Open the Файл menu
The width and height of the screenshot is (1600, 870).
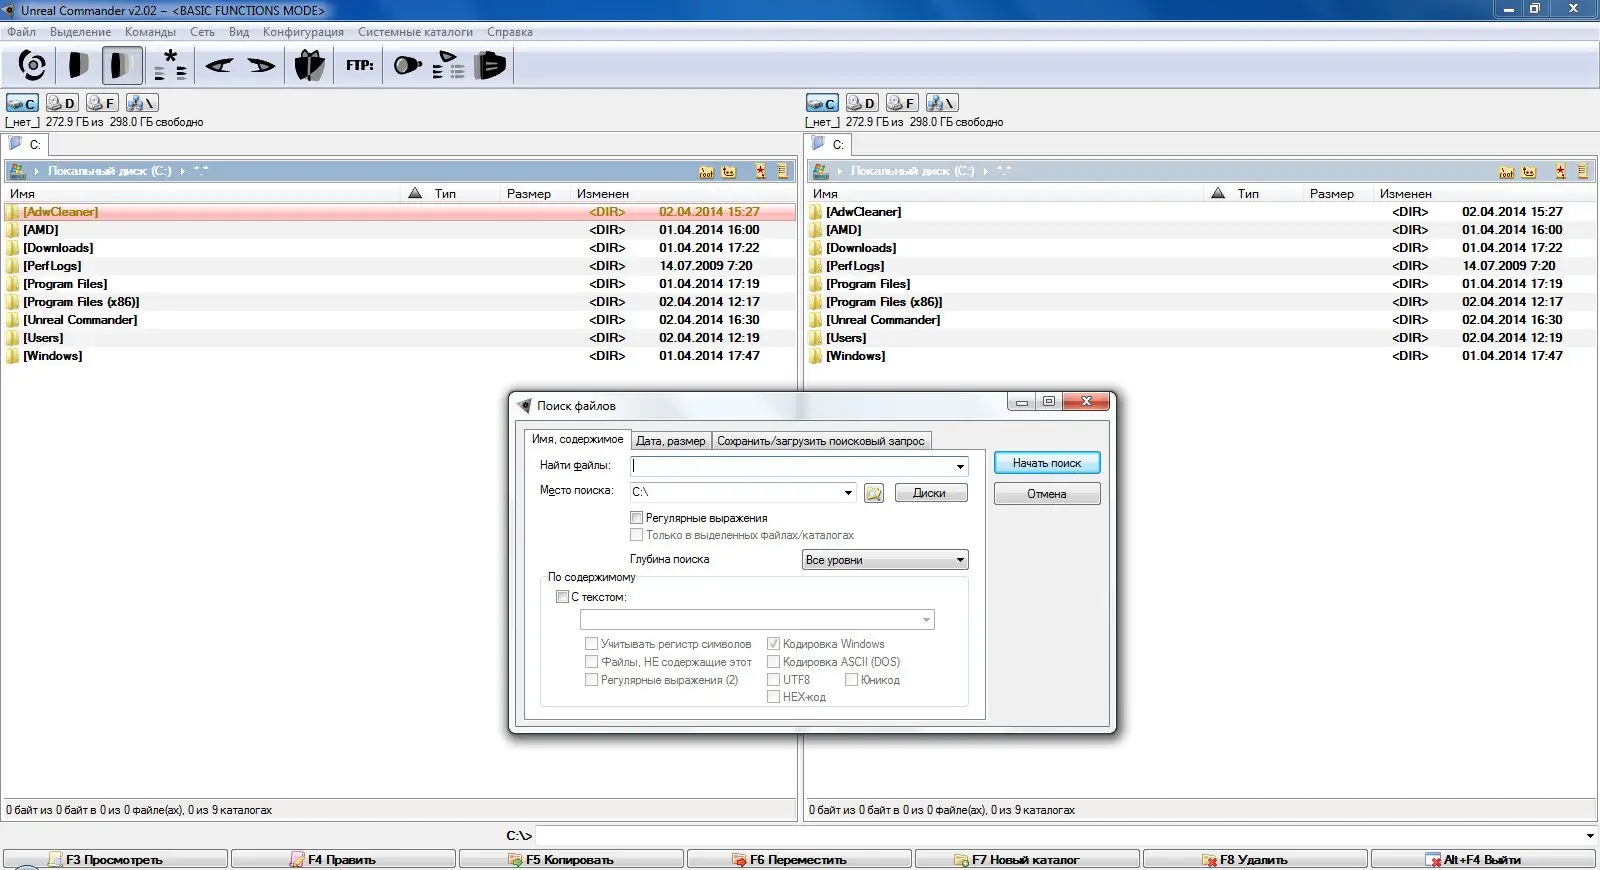click(21, 32)
